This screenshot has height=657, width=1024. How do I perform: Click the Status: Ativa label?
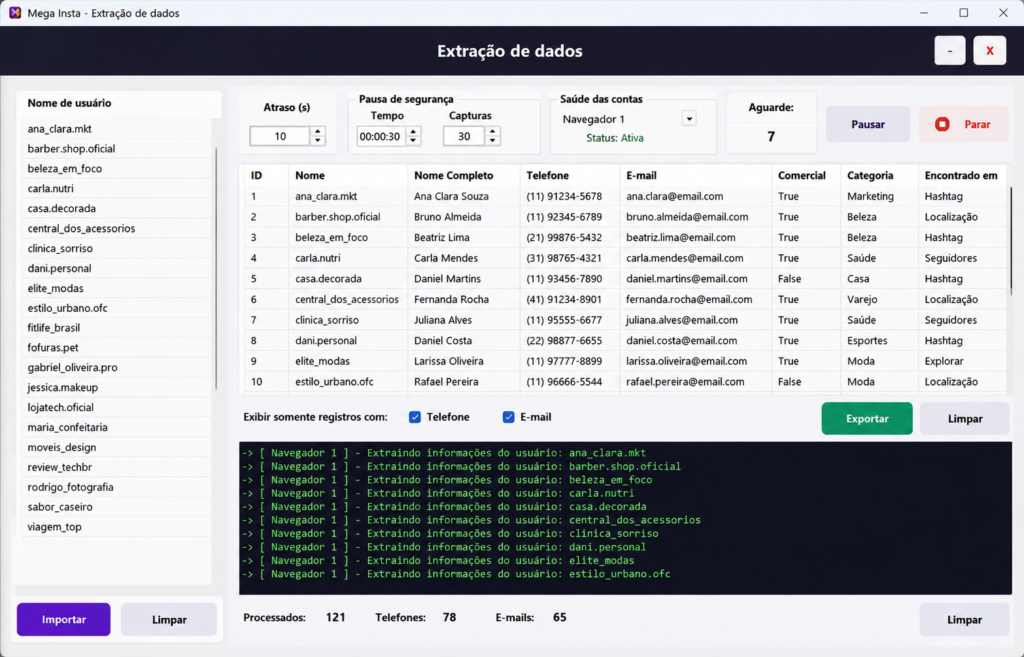(615, 138)
